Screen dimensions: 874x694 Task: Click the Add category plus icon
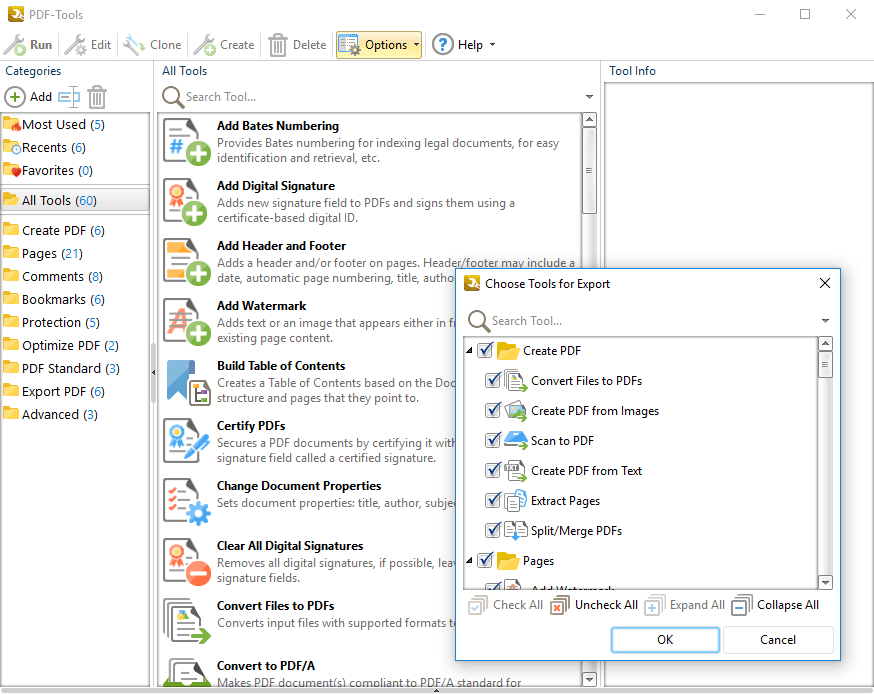pyautogui.click(x=15, y=97)
